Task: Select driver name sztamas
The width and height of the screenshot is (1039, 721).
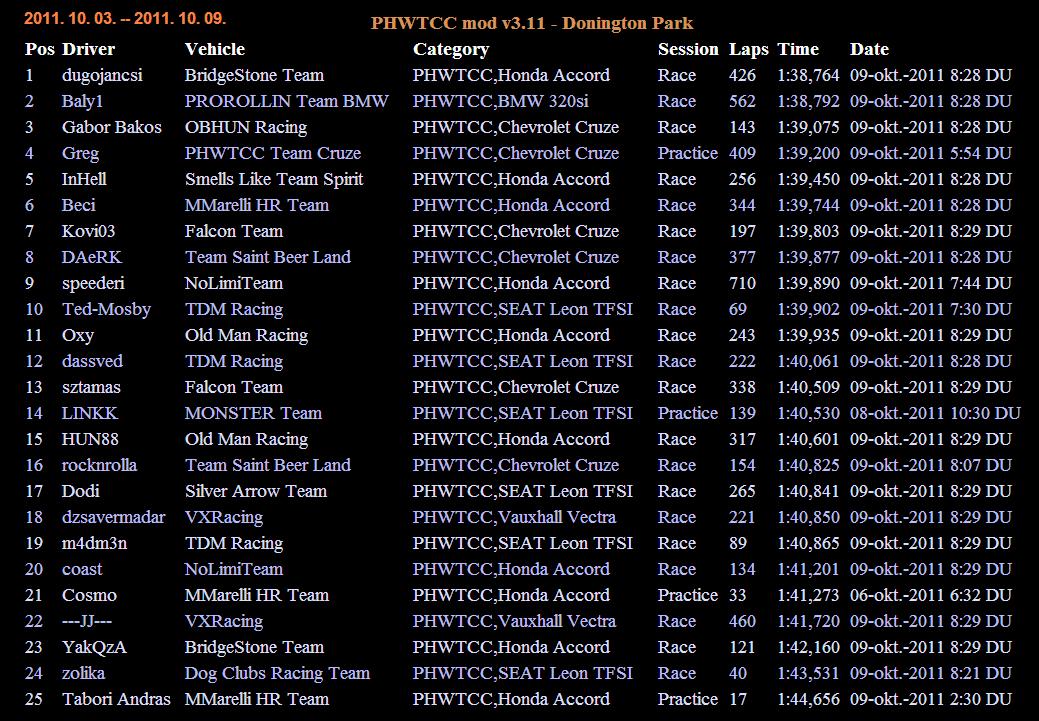Action: [91, 387]
